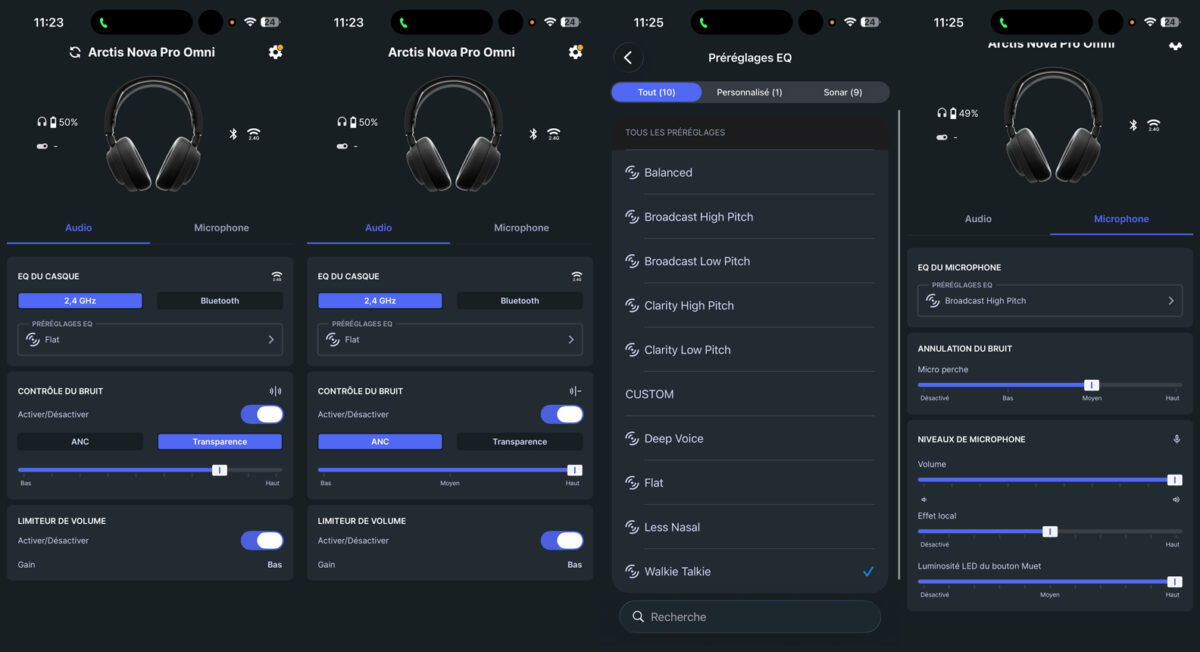Click the Luminosité LED du bouton Muet slider
The width and height of the screenshot is (1200, 652).
pos(1050,581)
